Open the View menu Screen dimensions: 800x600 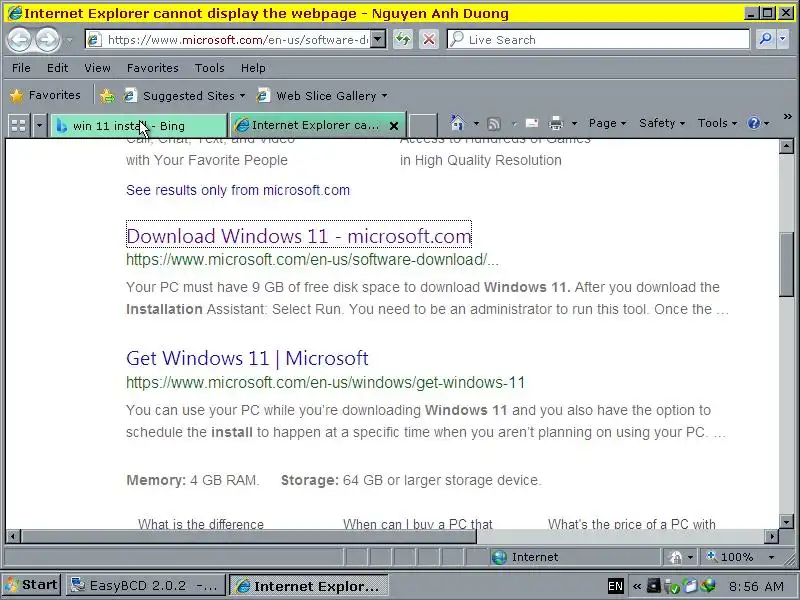(97, 68)
